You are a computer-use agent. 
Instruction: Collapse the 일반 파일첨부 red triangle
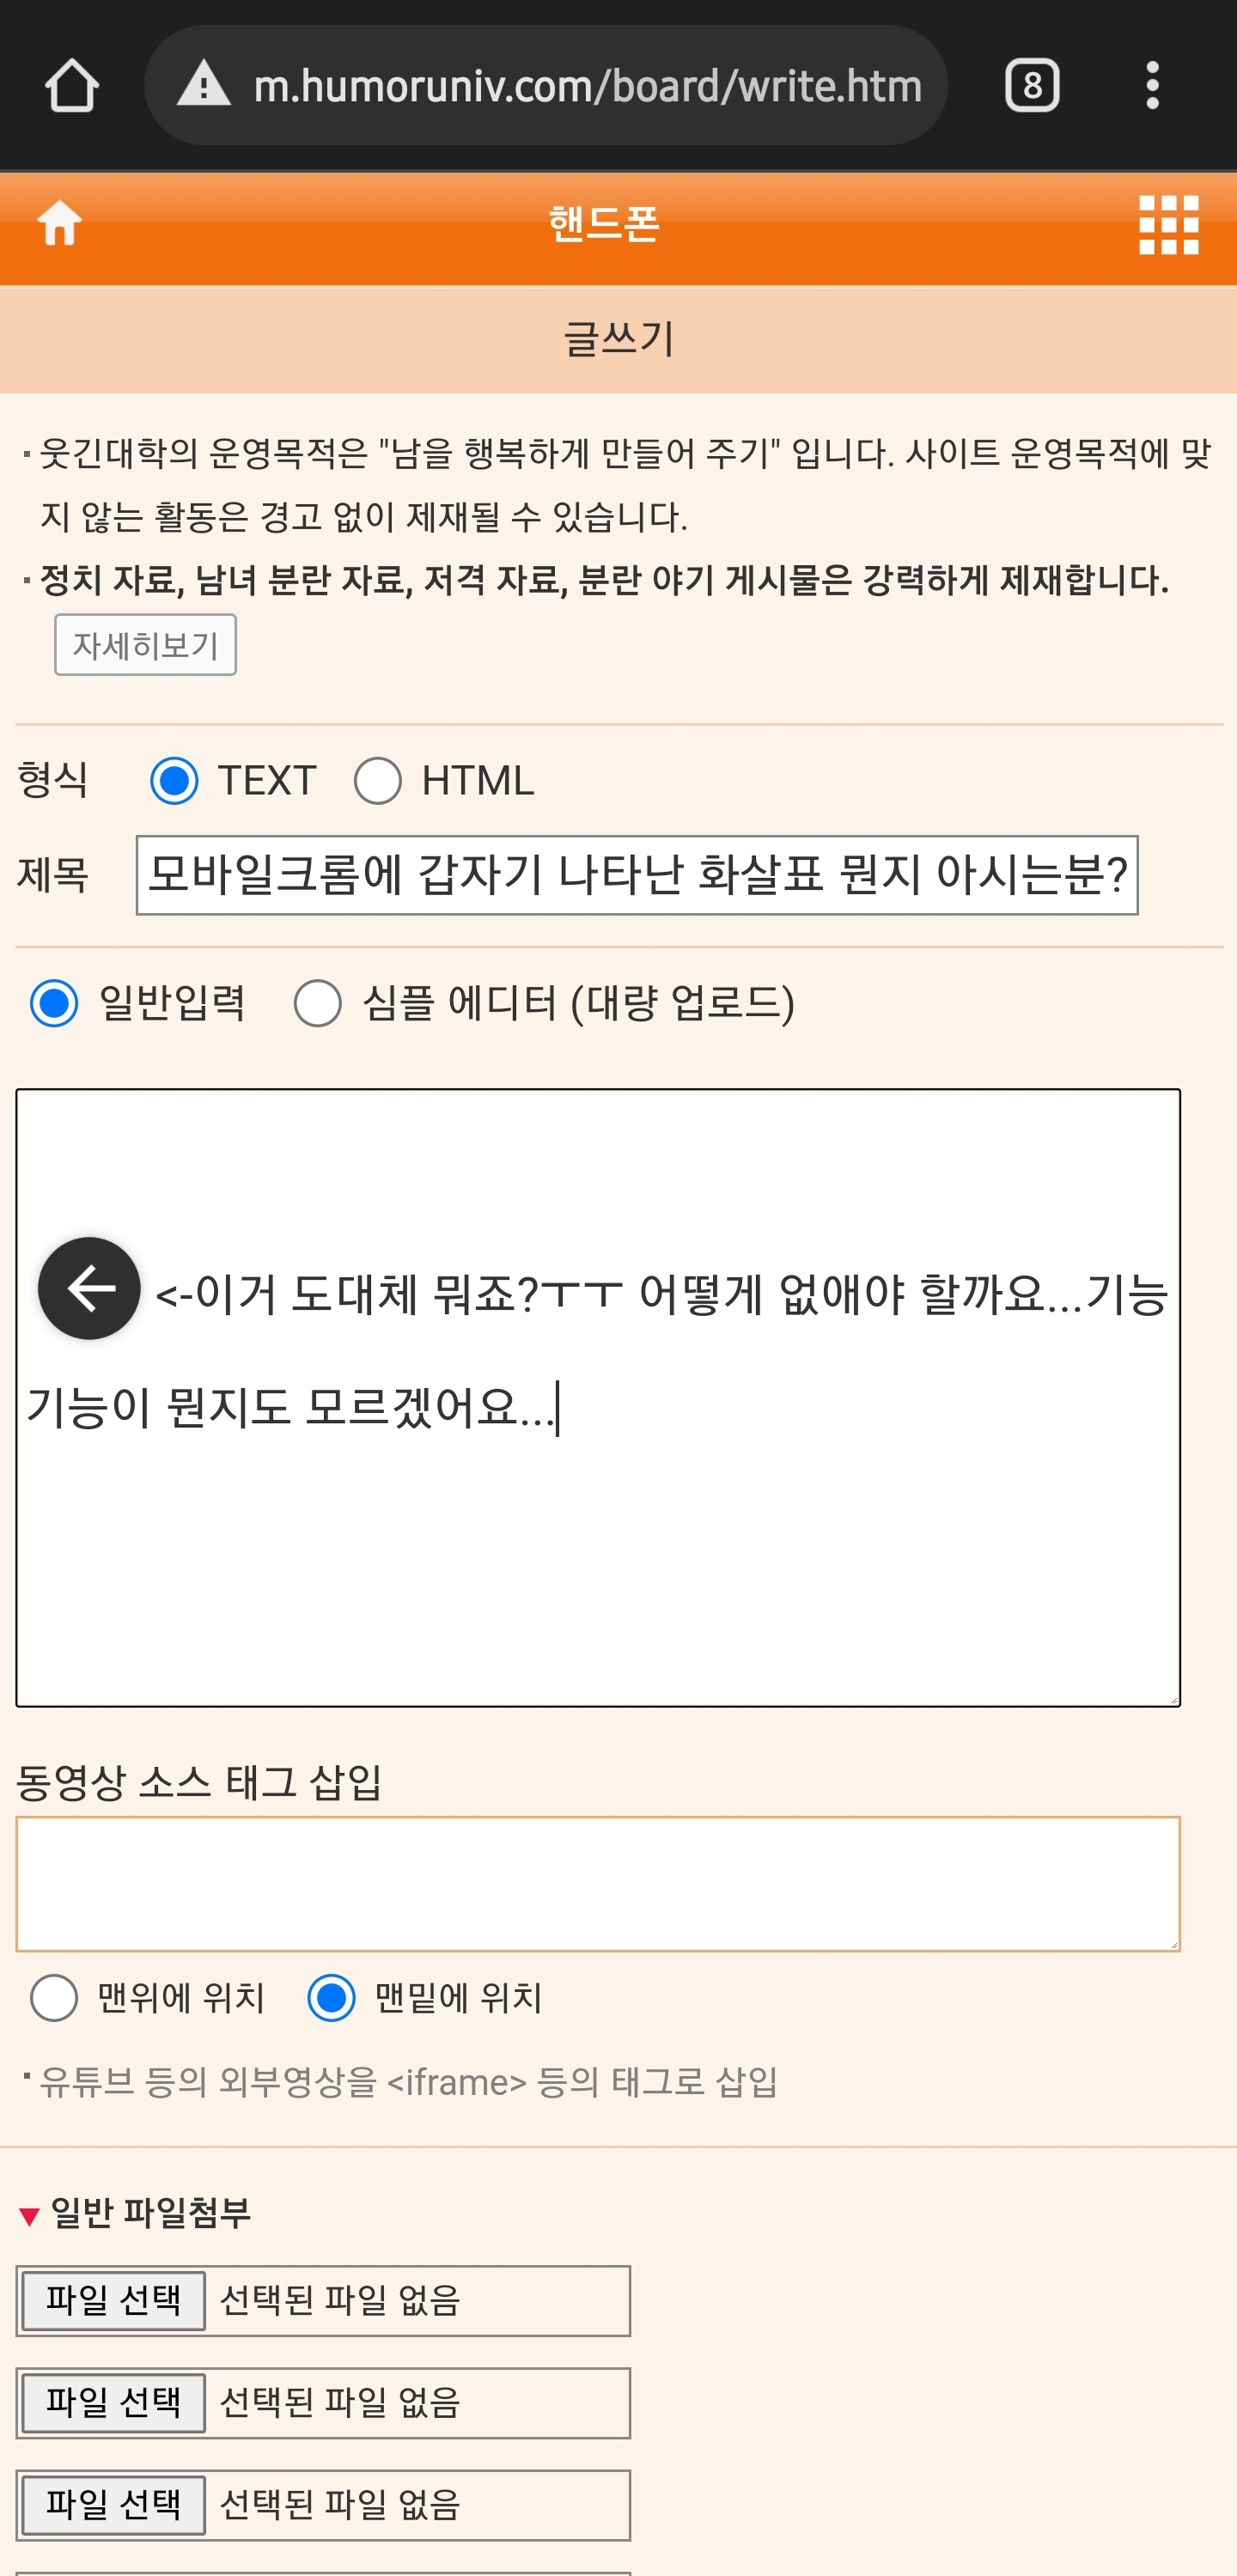(x=29, y=2215)
